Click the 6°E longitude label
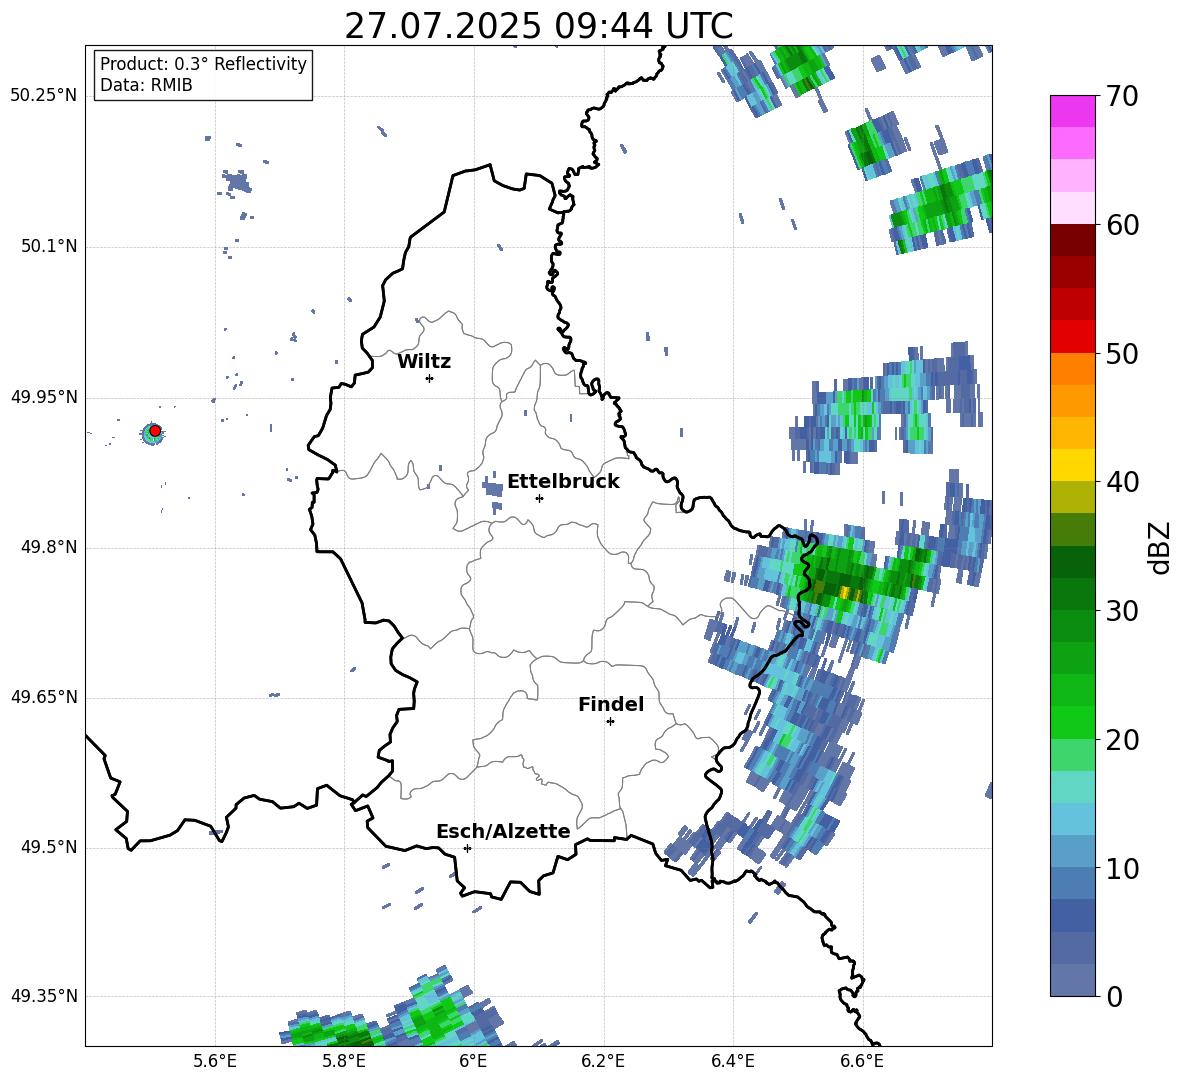This screenshot has height=1081, width=1184. coord(473,1061)
